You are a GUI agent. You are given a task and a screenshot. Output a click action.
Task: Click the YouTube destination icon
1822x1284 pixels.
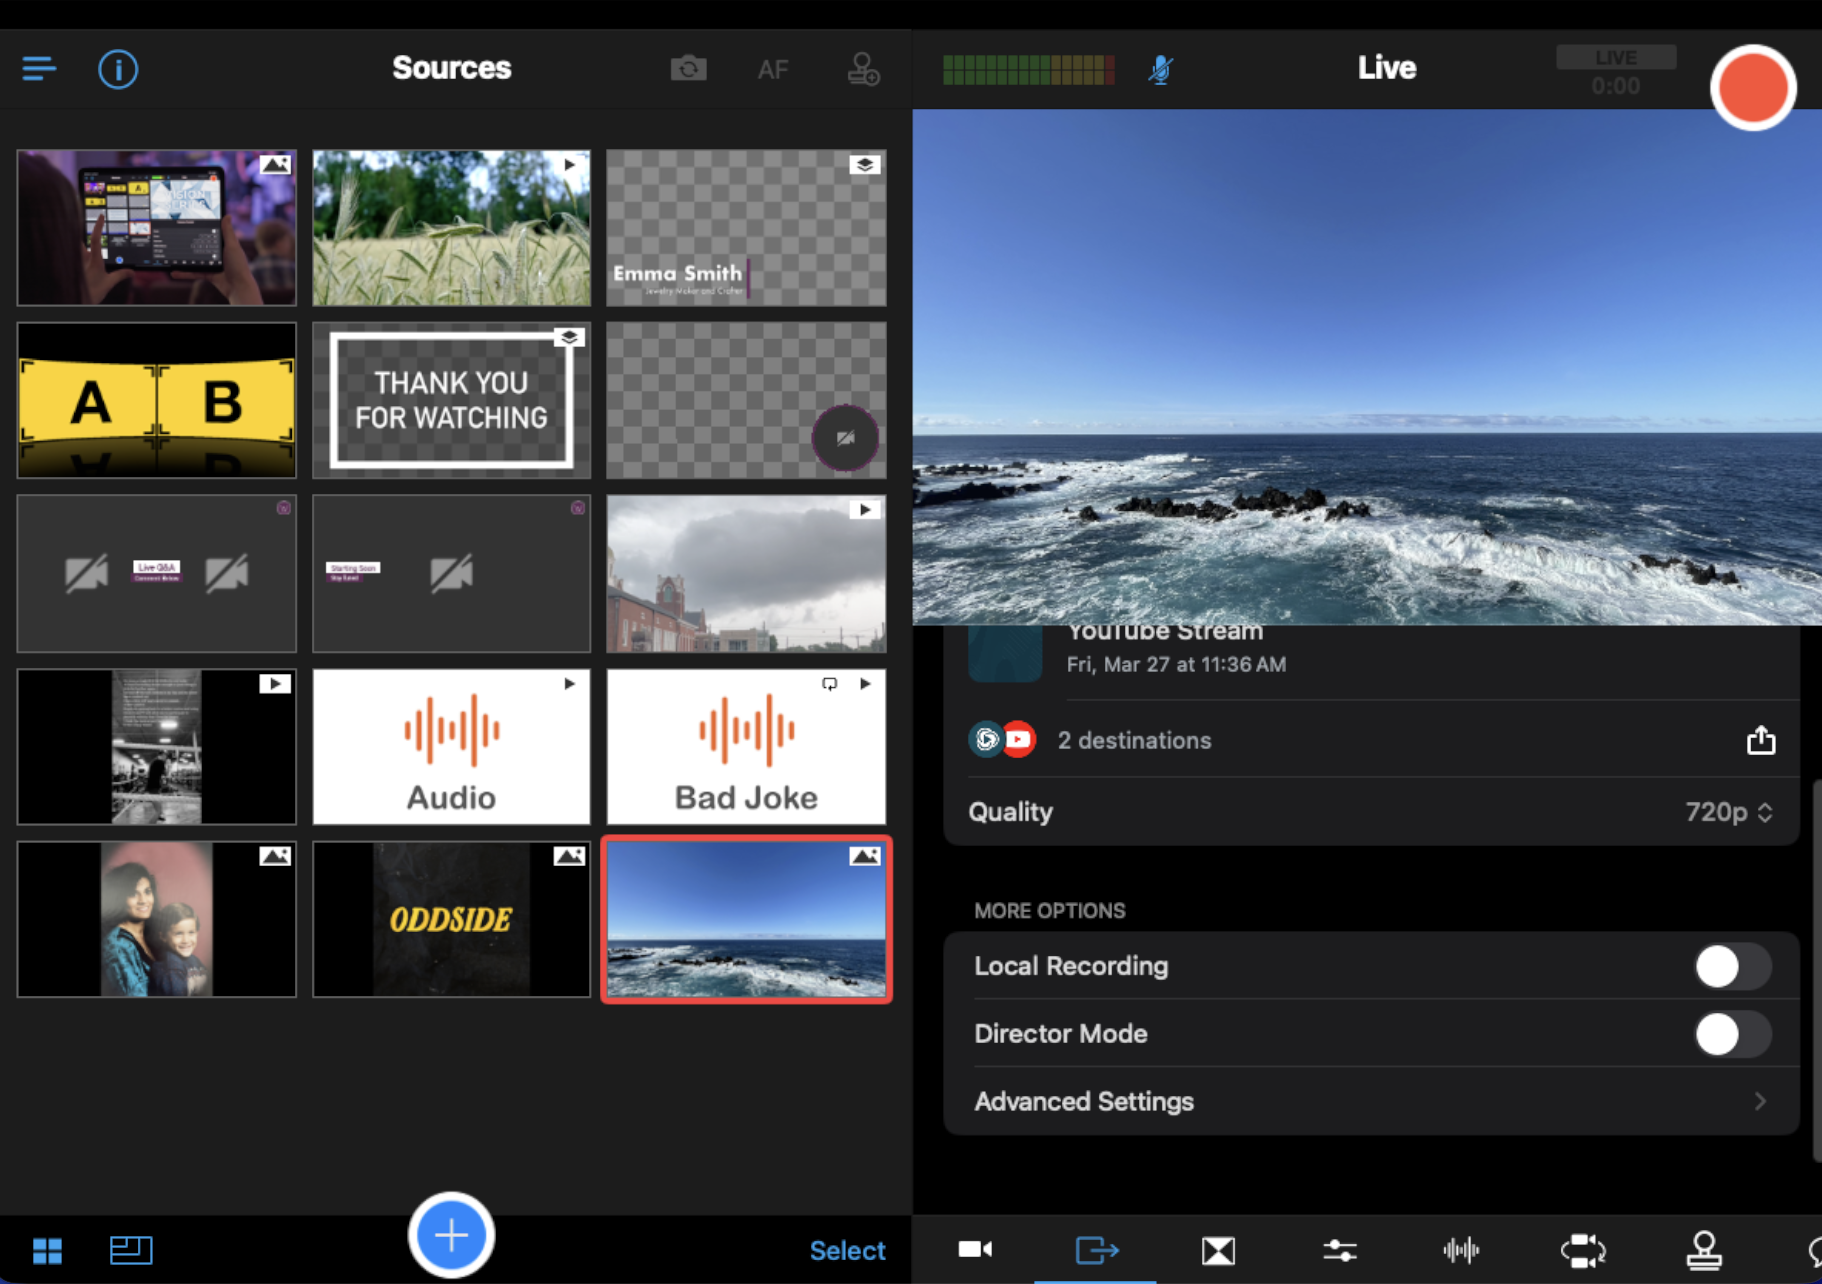click(1018, 740)
